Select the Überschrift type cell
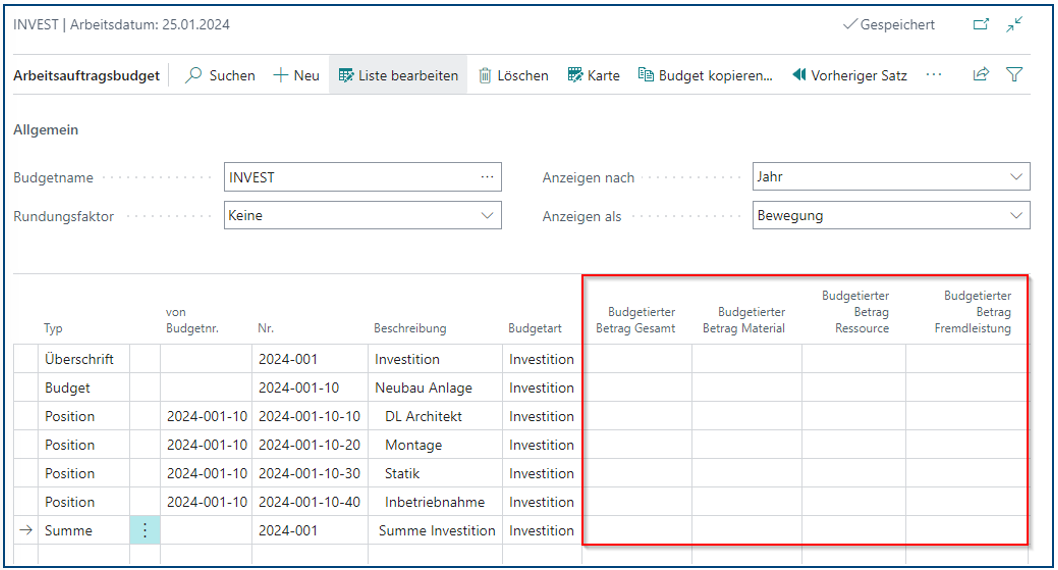1058x570 pixels. 84,359
